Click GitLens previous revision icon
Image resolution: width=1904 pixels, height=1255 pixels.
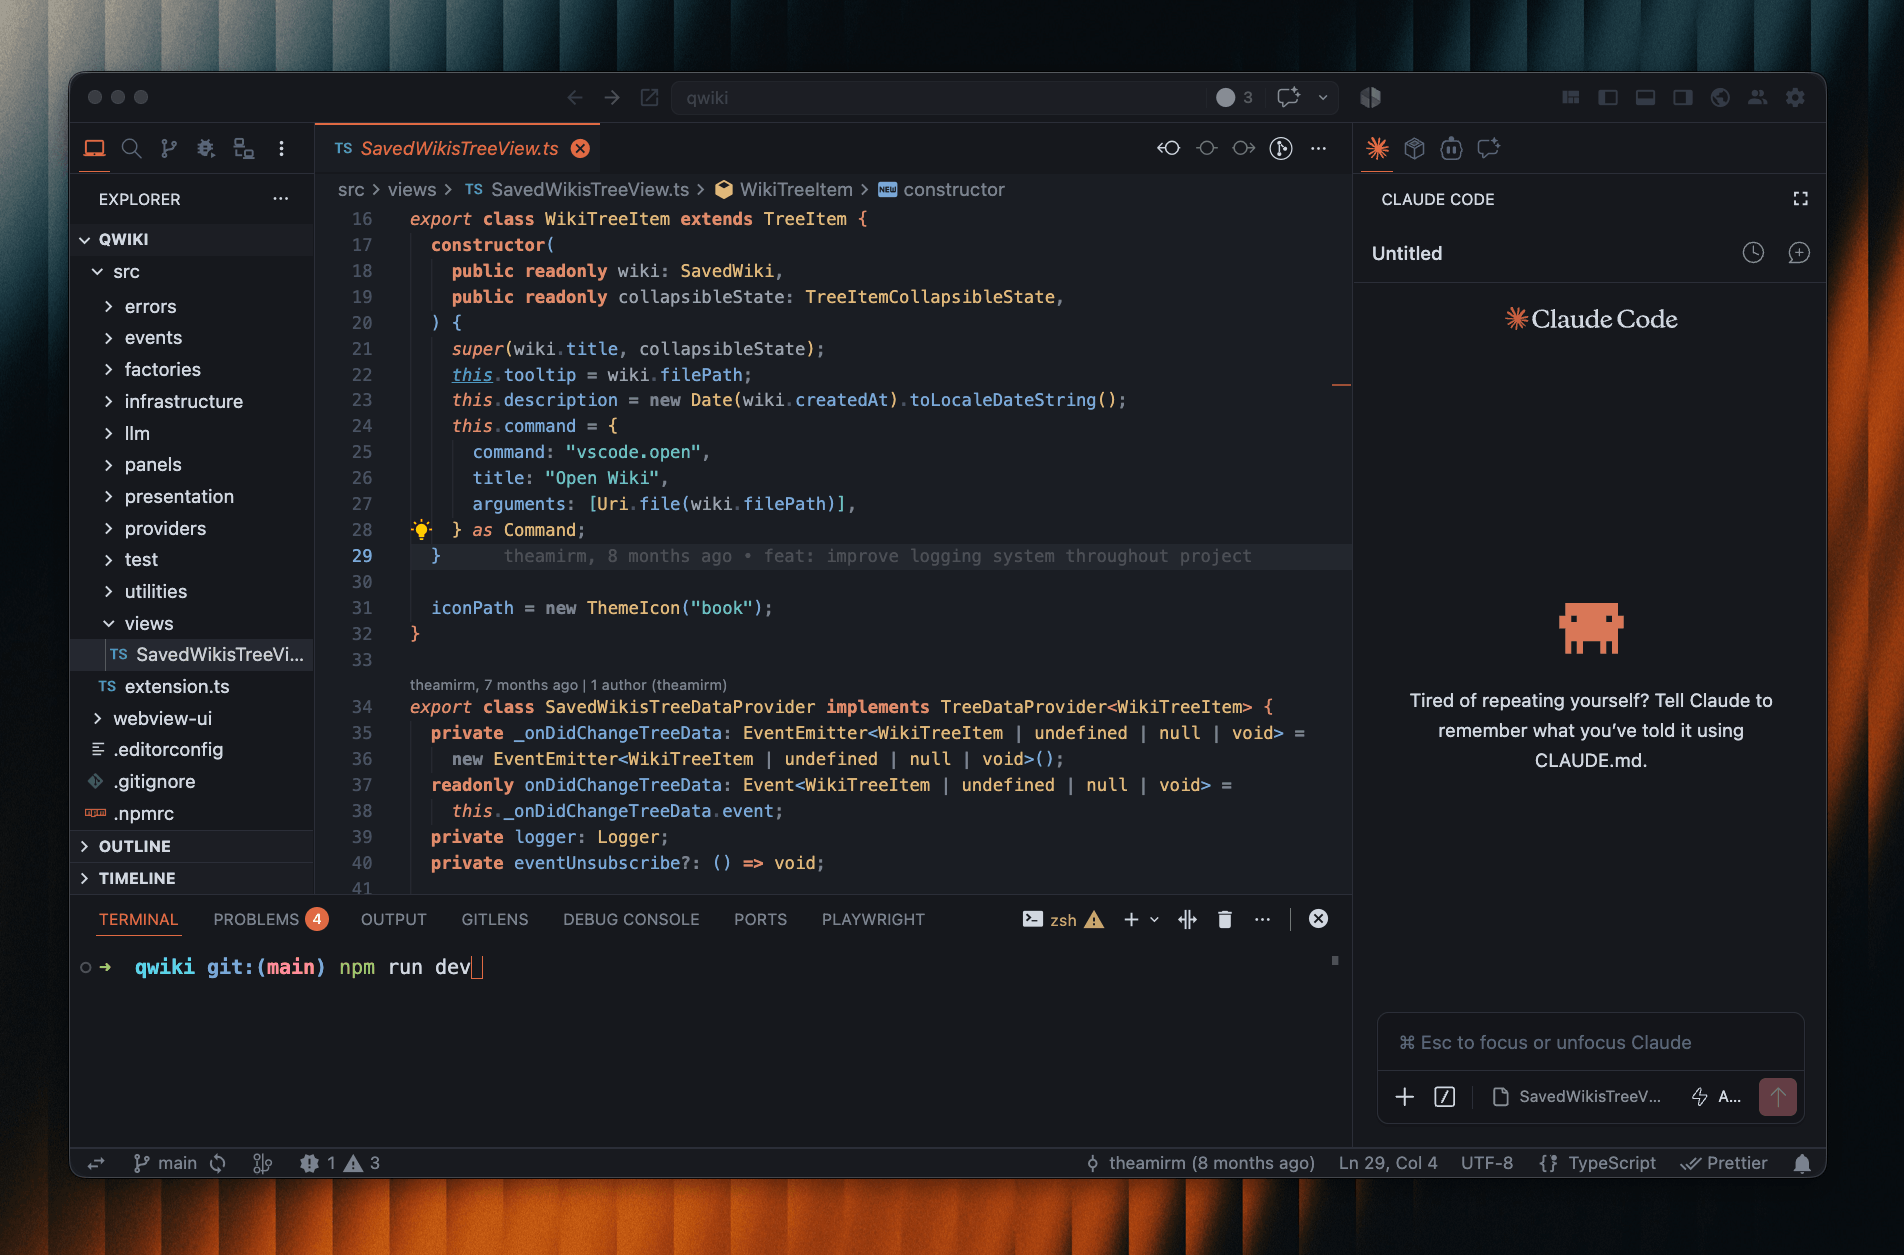[x=1169, y=148]
